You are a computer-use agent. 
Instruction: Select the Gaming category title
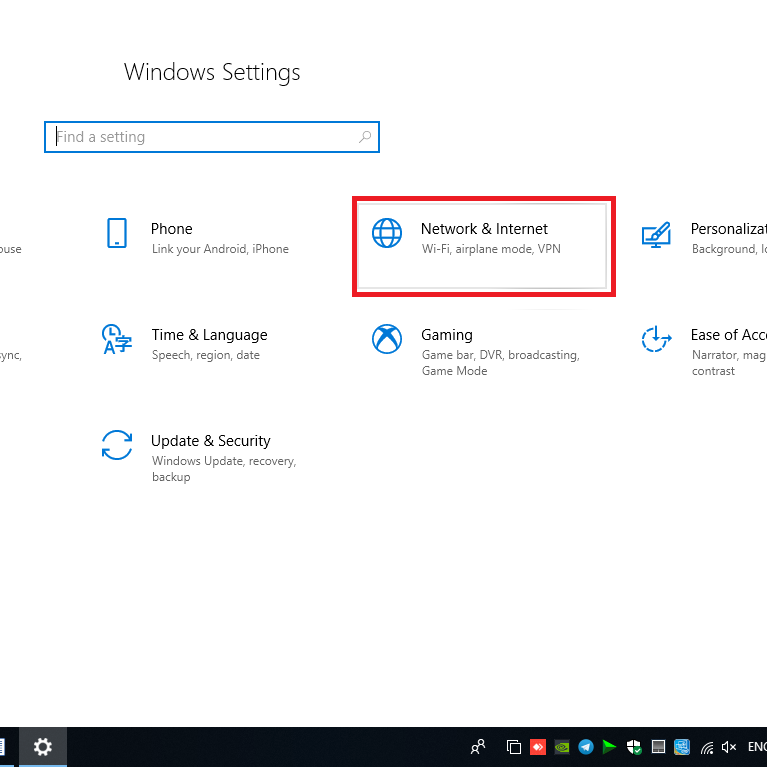click(446, 335)
